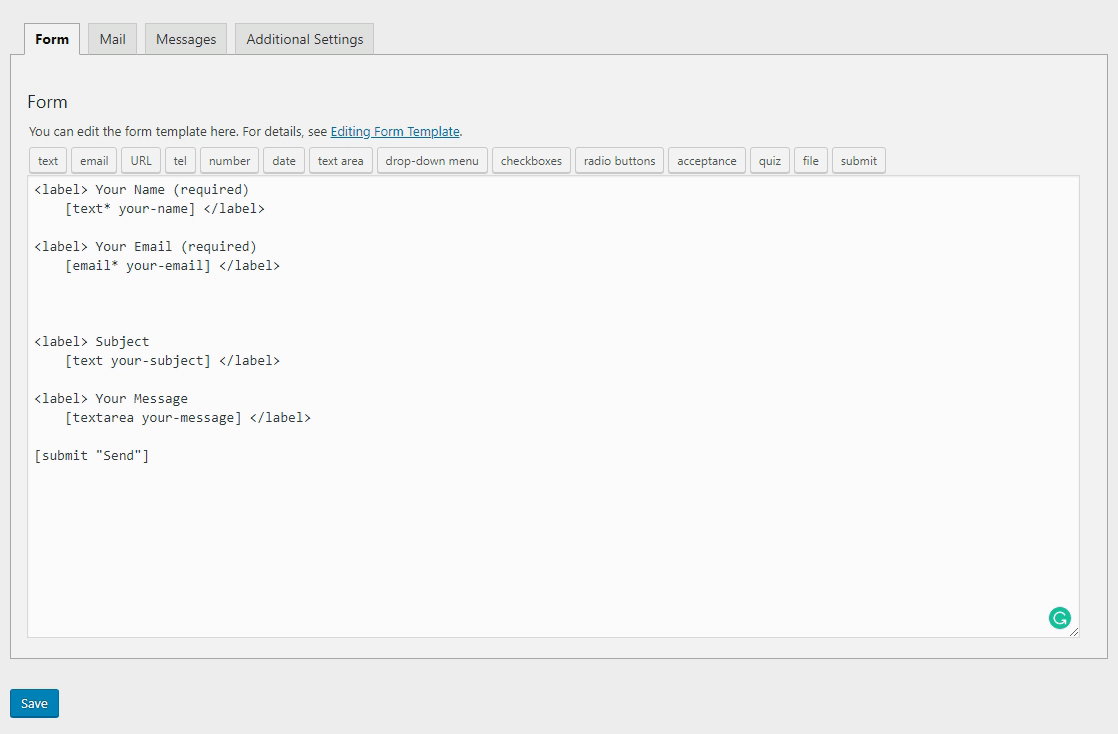Save the contact form

(x=34, y=703)
